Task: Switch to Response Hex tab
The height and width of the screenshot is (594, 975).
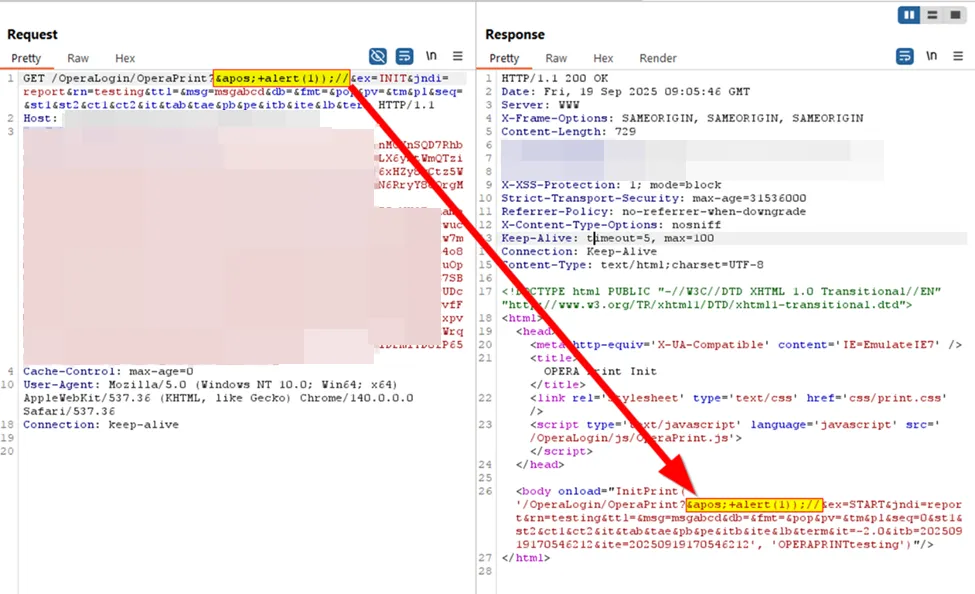Action: click(x=603, y=59)
